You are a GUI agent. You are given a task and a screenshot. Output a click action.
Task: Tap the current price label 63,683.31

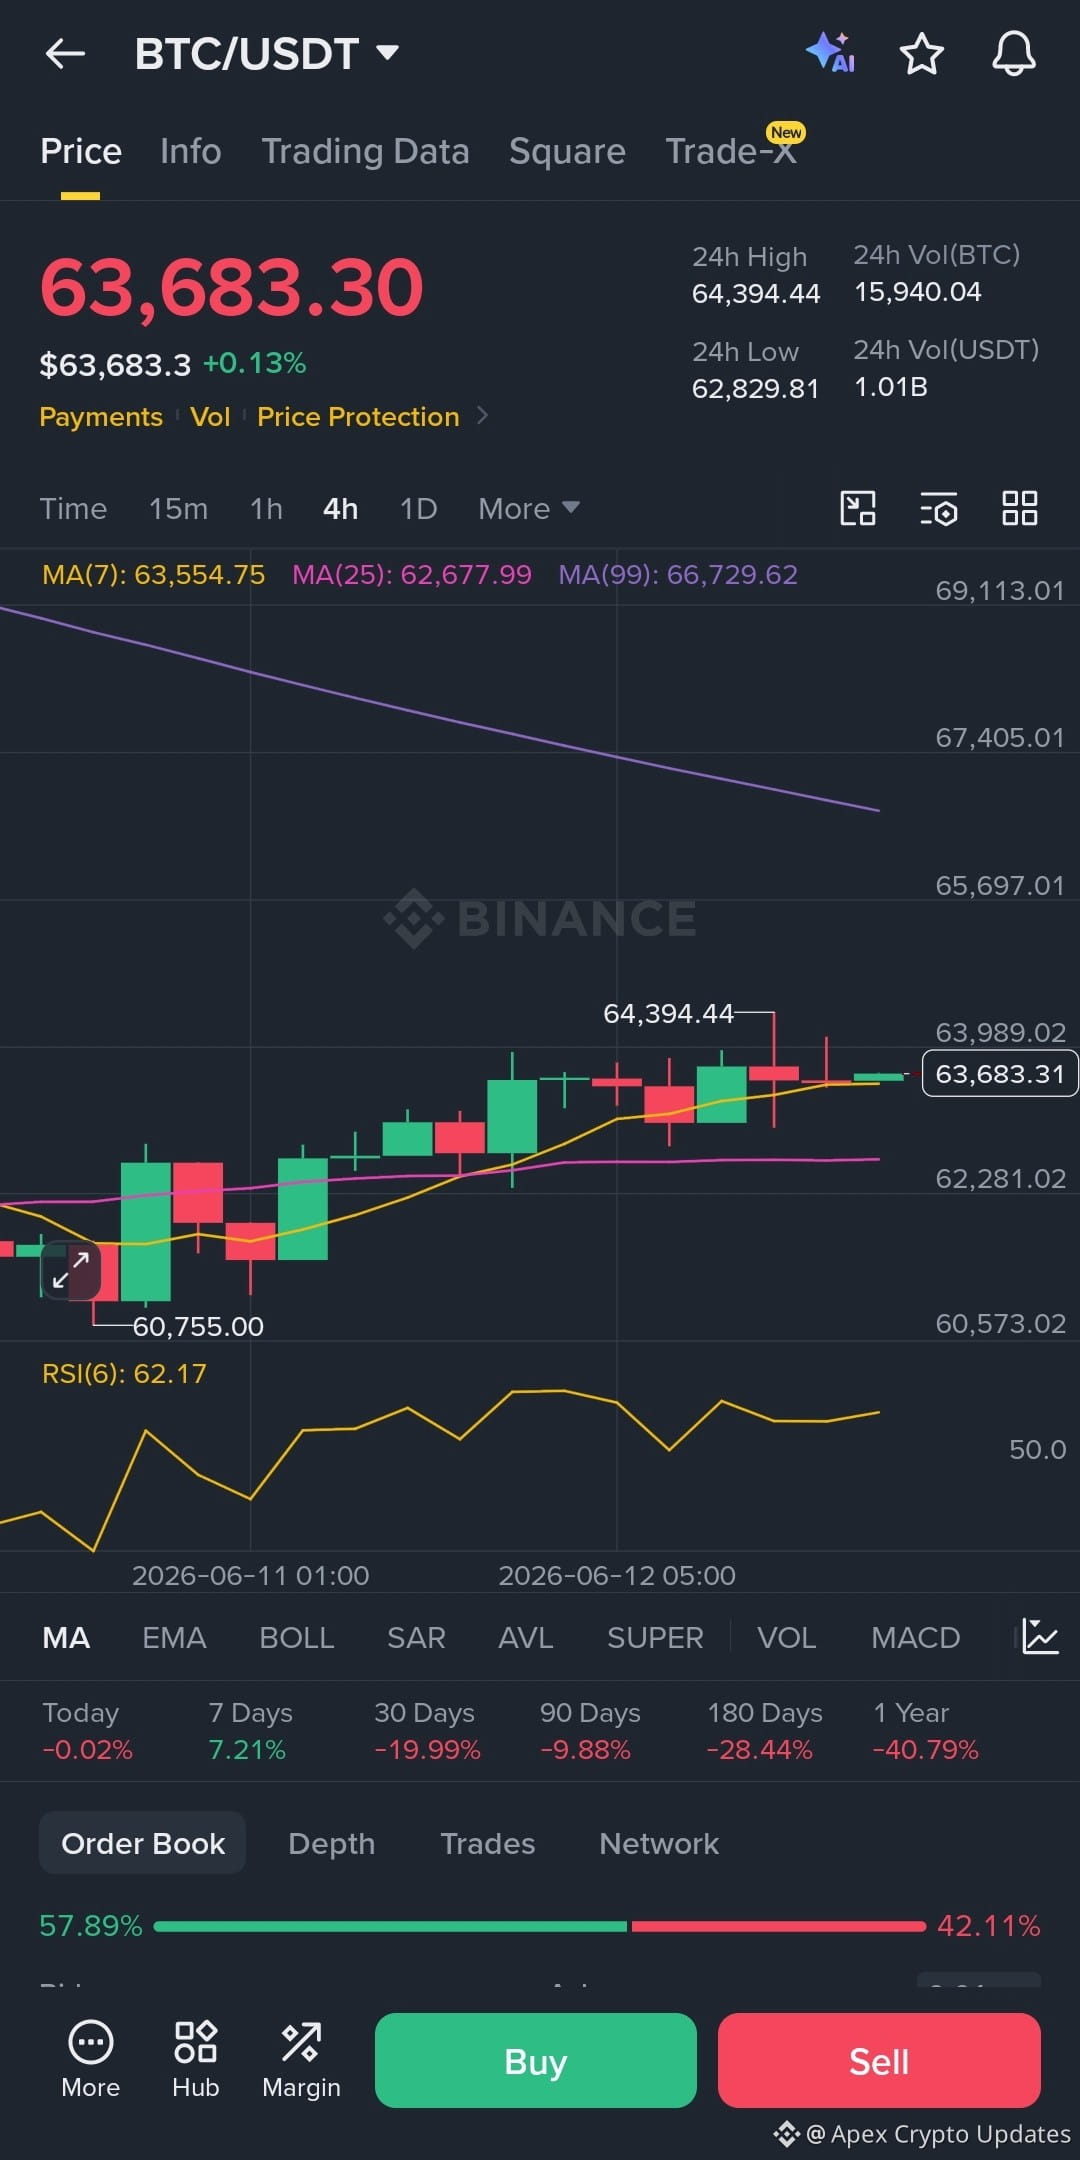pos(999,1073)
